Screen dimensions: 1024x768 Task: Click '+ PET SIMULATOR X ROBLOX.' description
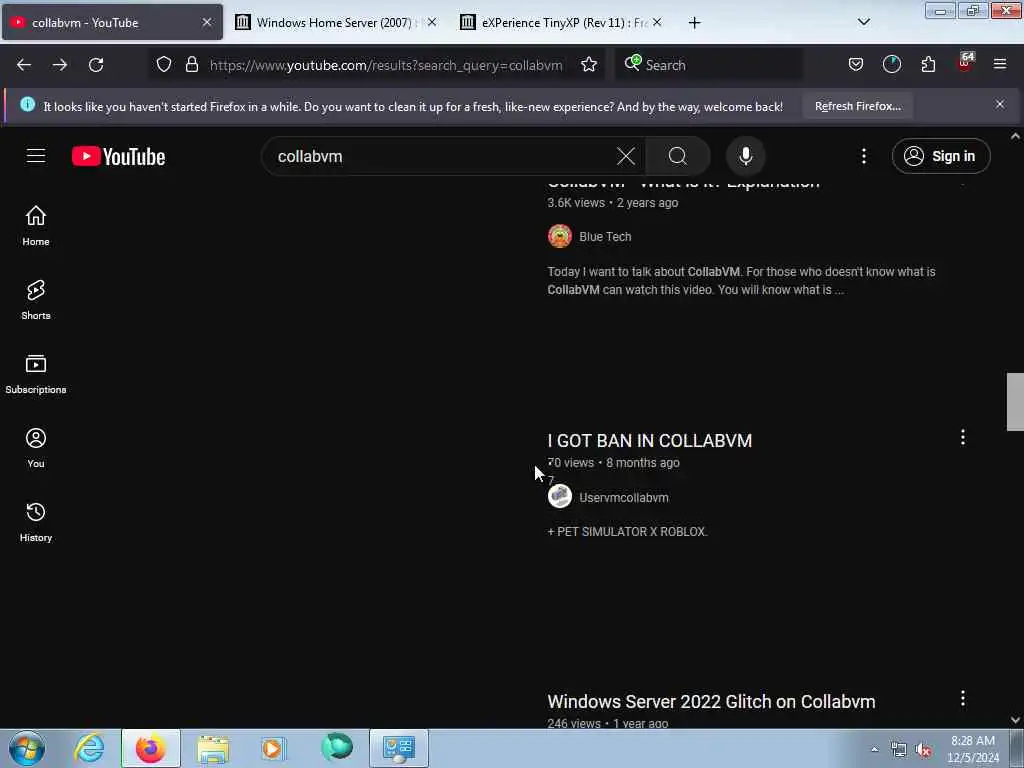pyautogui.click(x=627, y=532)
